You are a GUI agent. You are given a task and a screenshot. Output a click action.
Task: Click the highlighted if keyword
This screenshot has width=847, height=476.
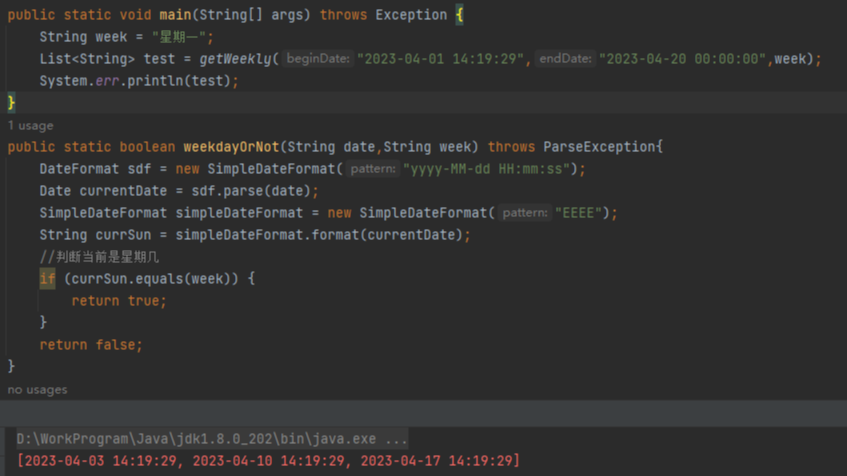(x=48, y=279)
